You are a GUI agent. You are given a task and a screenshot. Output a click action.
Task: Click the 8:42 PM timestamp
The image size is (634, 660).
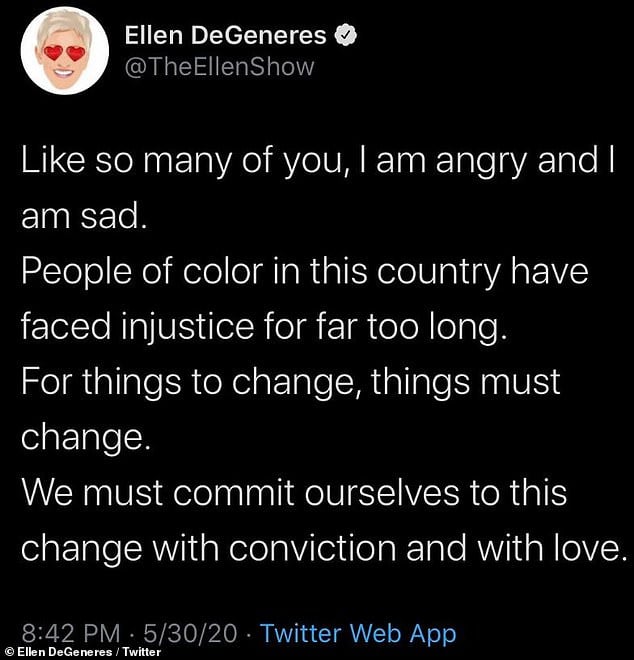click(71, 633)
